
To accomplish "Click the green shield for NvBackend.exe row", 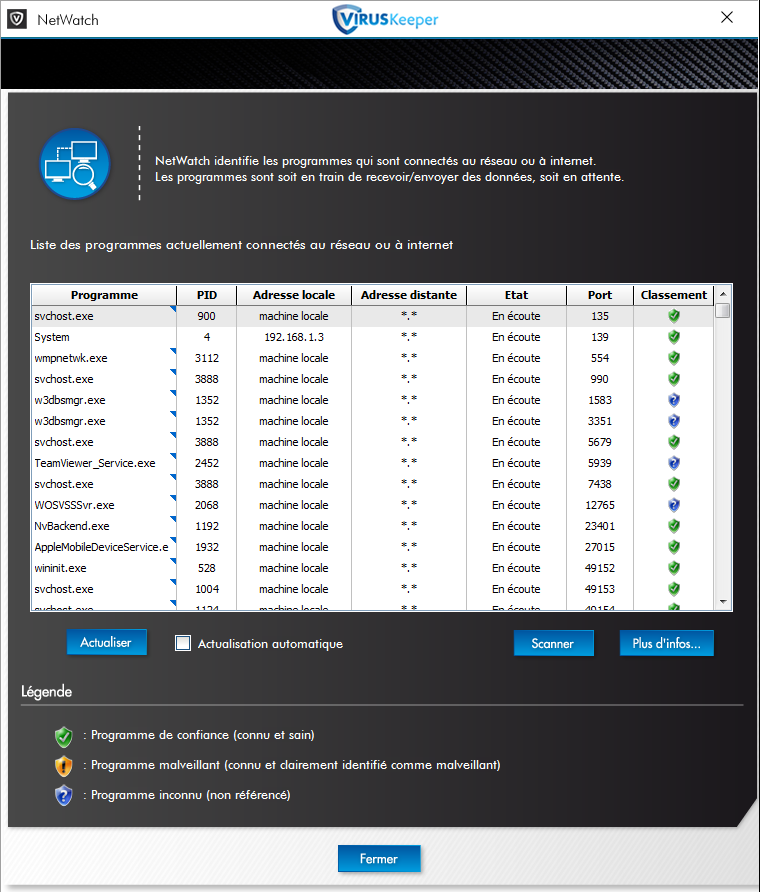I will [674, 526].
